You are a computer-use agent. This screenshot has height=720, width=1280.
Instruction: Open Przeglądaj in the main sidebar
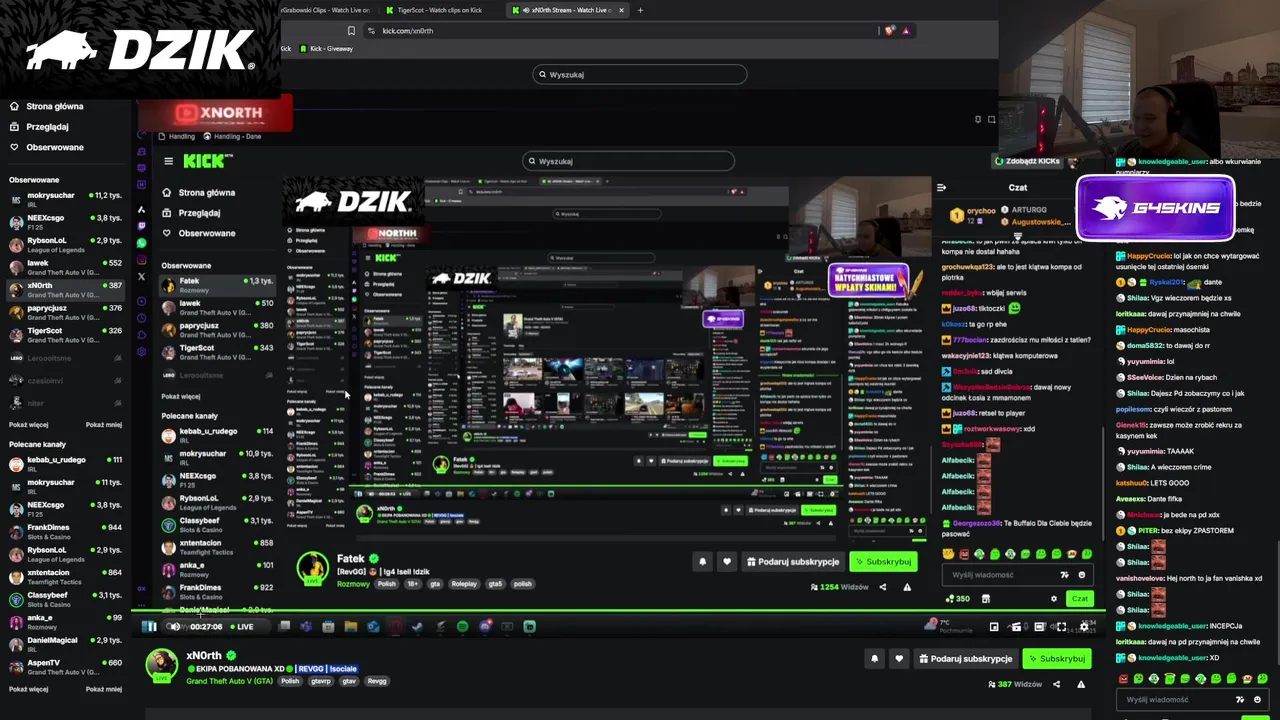pos(39,127)
